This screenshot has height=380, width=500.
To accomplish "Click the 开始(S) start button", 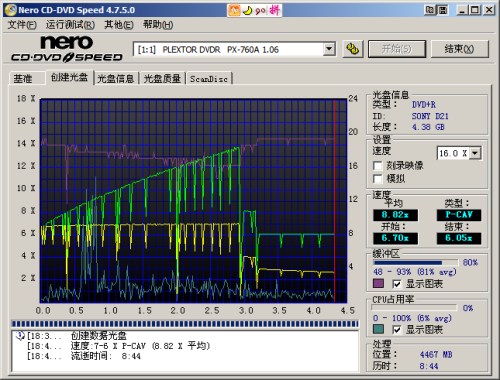I will [x=397, y=49].
